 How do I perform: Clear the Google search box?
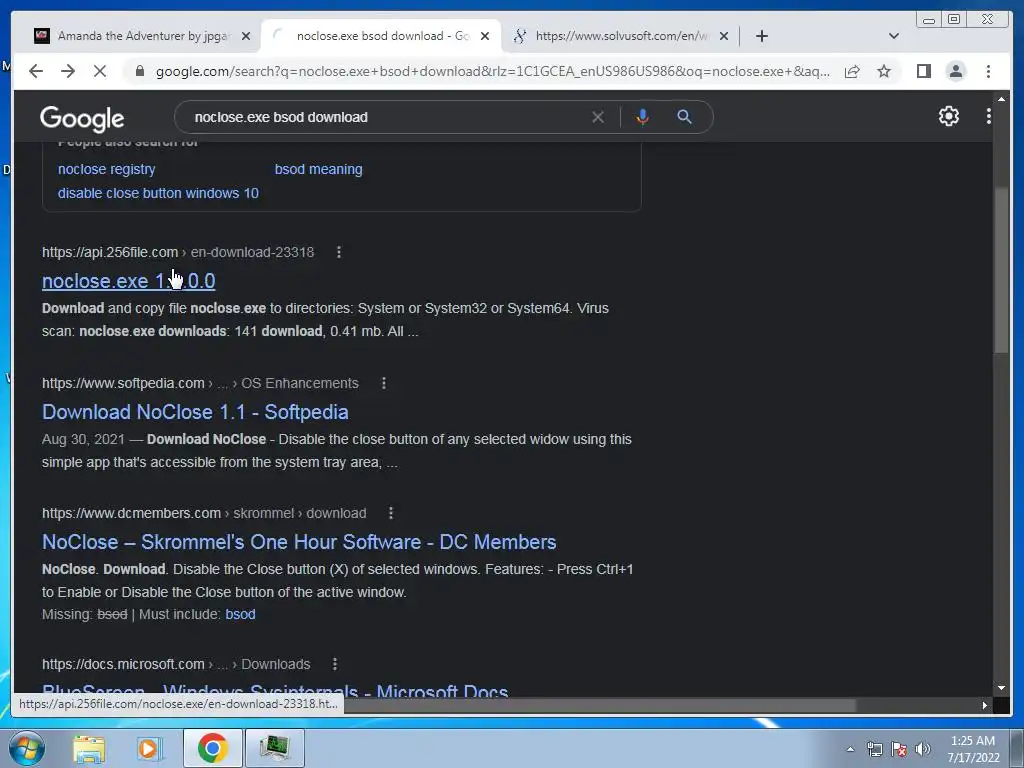pyautogui.click(x=598, y=117)
